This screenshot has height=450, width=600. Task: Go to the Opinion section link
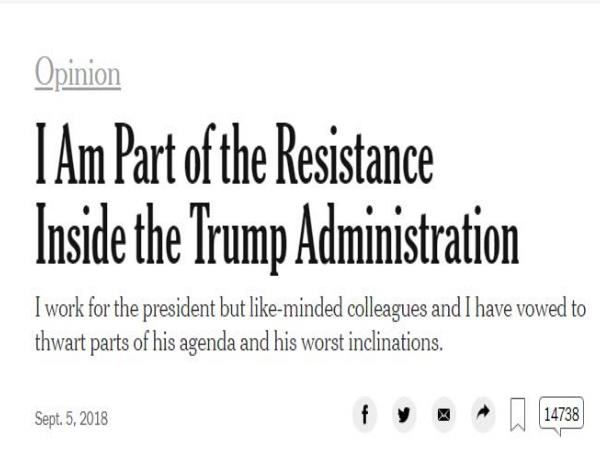pyautogui.click(x=77, y=73)
